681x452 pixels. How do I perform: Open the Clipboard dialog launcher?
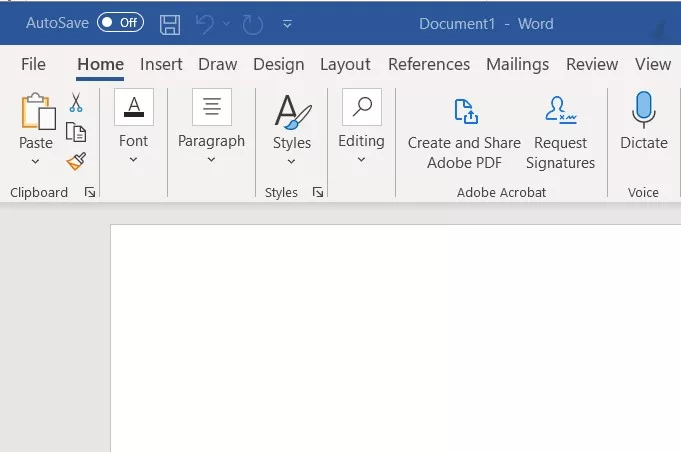click(x=90, y=192)
